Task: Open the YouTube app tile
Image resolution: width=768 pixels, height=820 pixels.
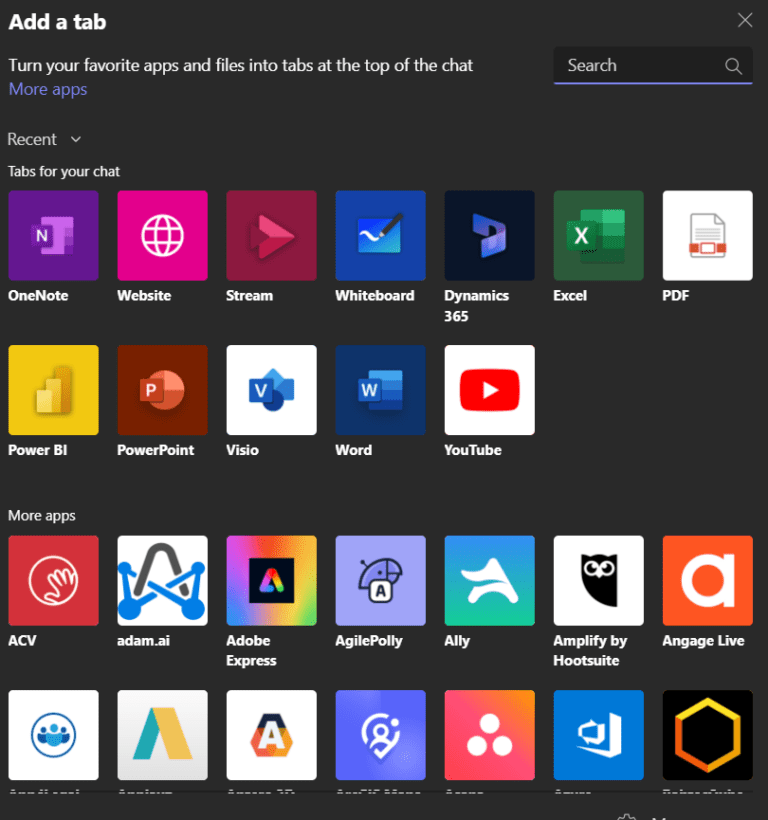Action: (489, 390)
